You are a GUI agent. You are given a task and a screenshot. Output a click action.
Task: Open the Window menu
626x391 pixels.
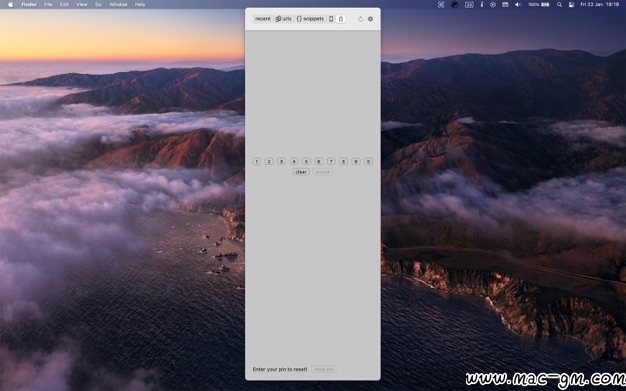click(118, 4)
